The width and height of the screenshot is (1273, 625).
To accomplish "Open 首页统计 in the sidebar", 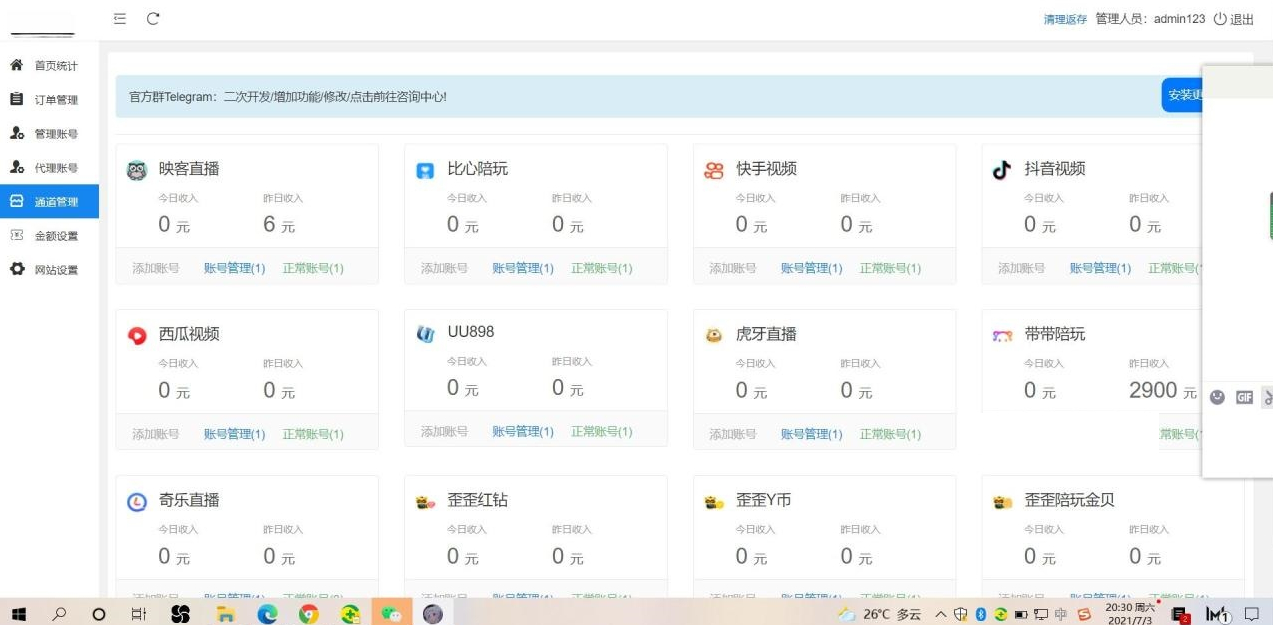I will (x=56, y=66).
